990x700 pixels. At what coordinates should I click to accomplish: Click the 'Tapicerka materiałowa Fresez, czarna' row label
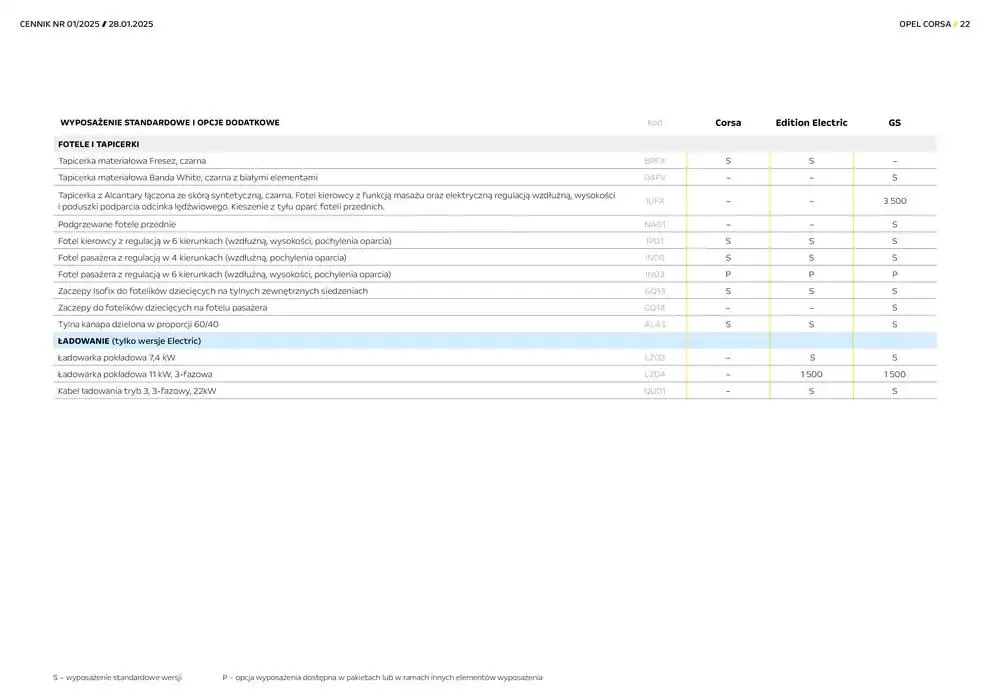pos(131,161)
